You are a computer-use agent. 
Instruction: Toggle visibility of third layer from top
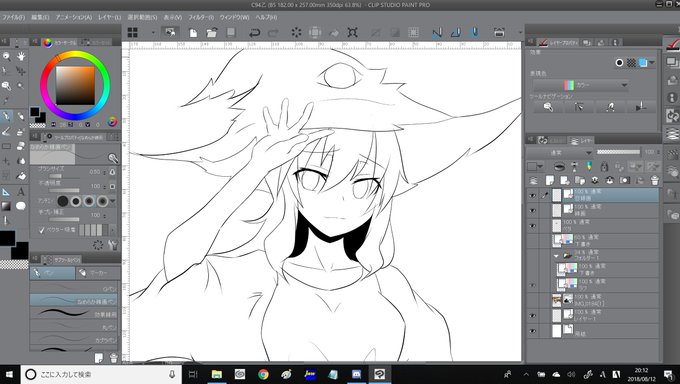point(533,226)
